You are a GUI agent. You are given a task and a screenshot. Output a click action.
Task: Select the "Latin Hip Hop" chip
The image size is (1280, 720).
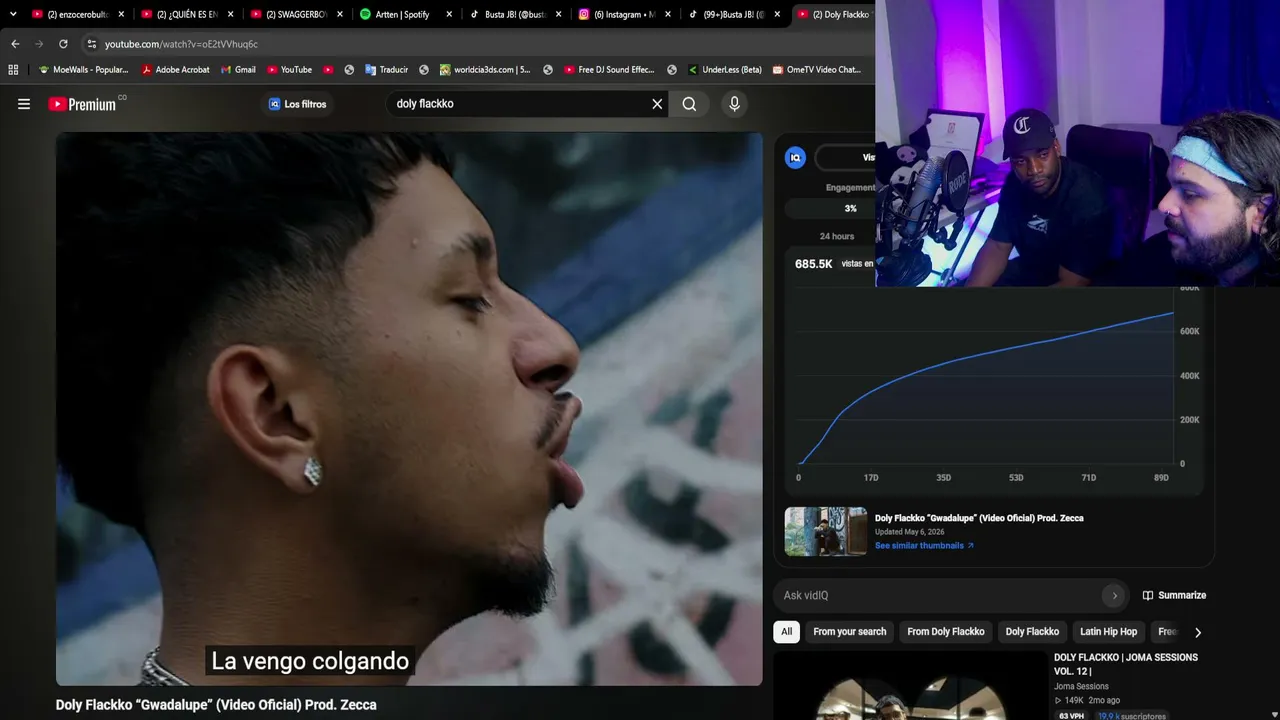tap(1108, 632)
